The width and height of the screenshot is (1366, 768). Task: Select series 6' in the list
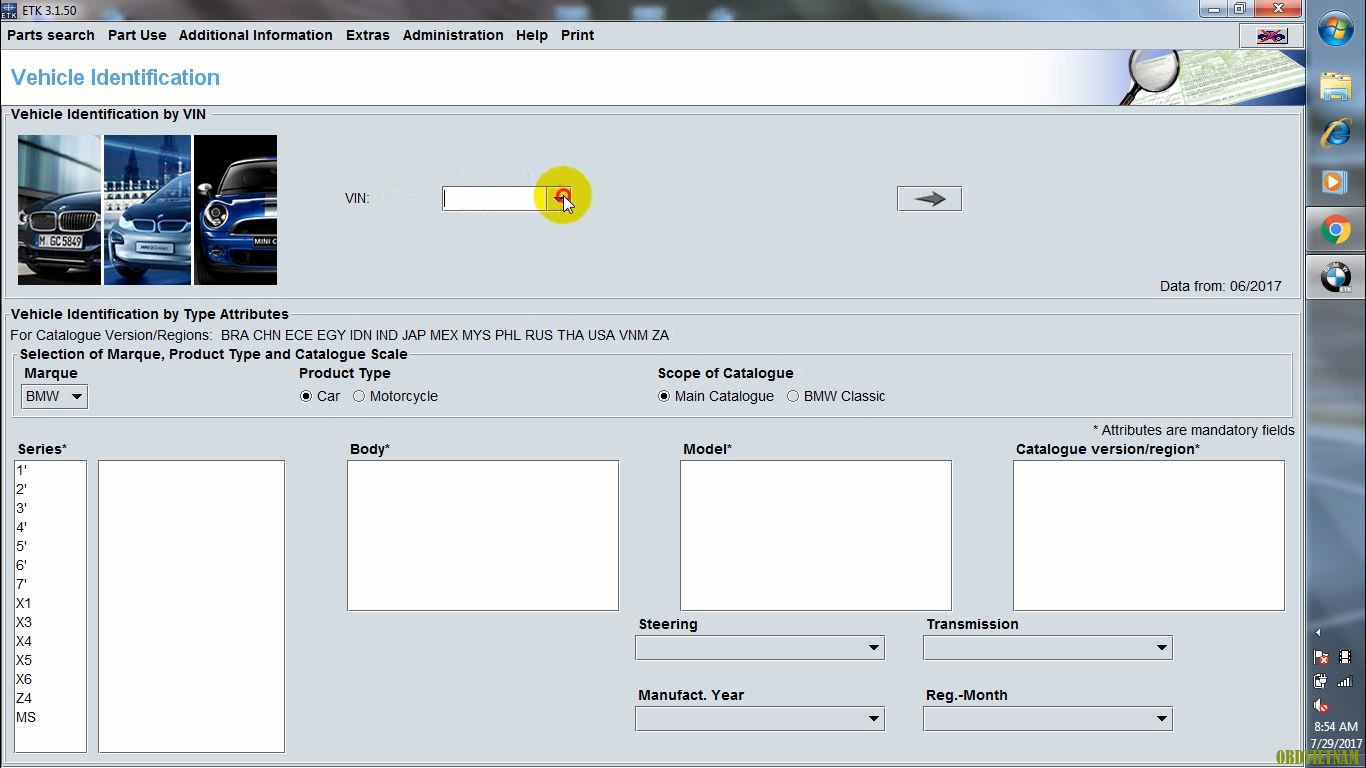pyautogui.click(x=50, y=565)
